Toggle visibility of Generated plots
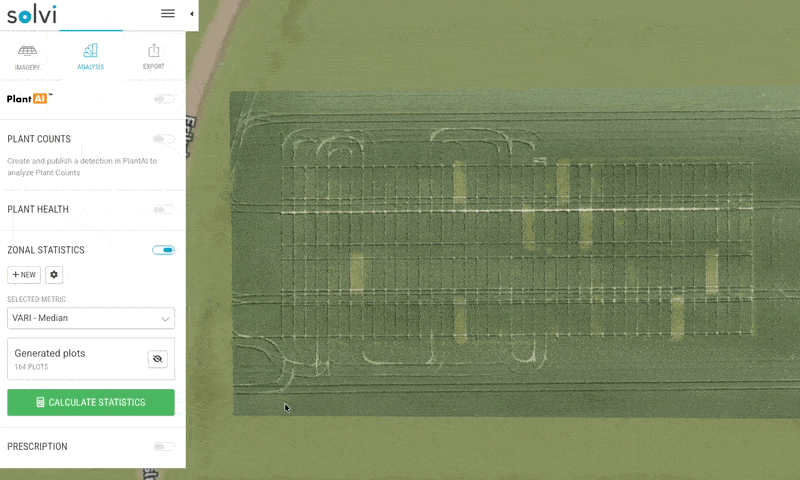Image resolution: width=800 pixels, height=480 pixels. (158, 359)
